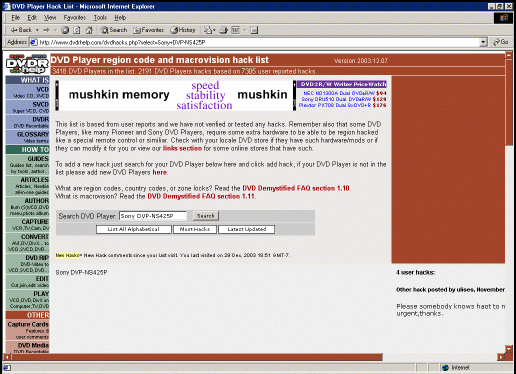
Task: Open the History toolbar button
Action: coord(183,30)
